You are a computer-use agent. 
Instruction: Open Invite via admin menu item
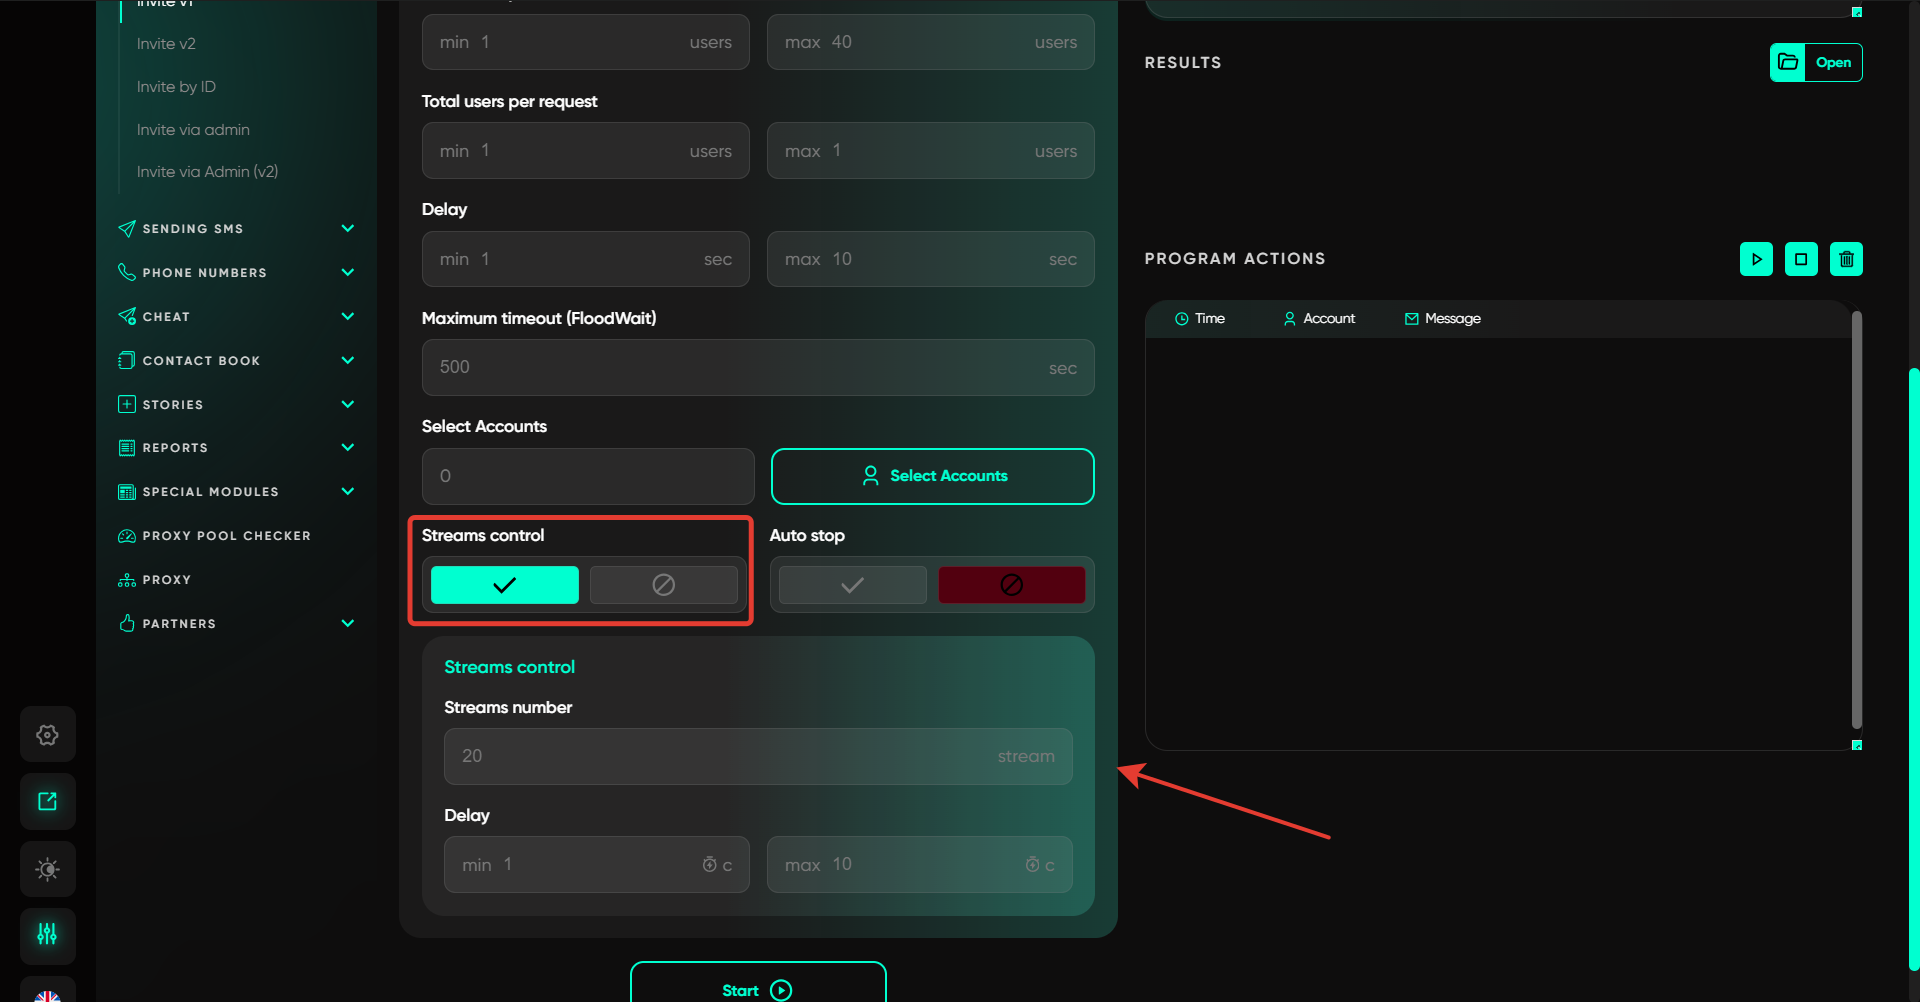[x=193, y=130]
